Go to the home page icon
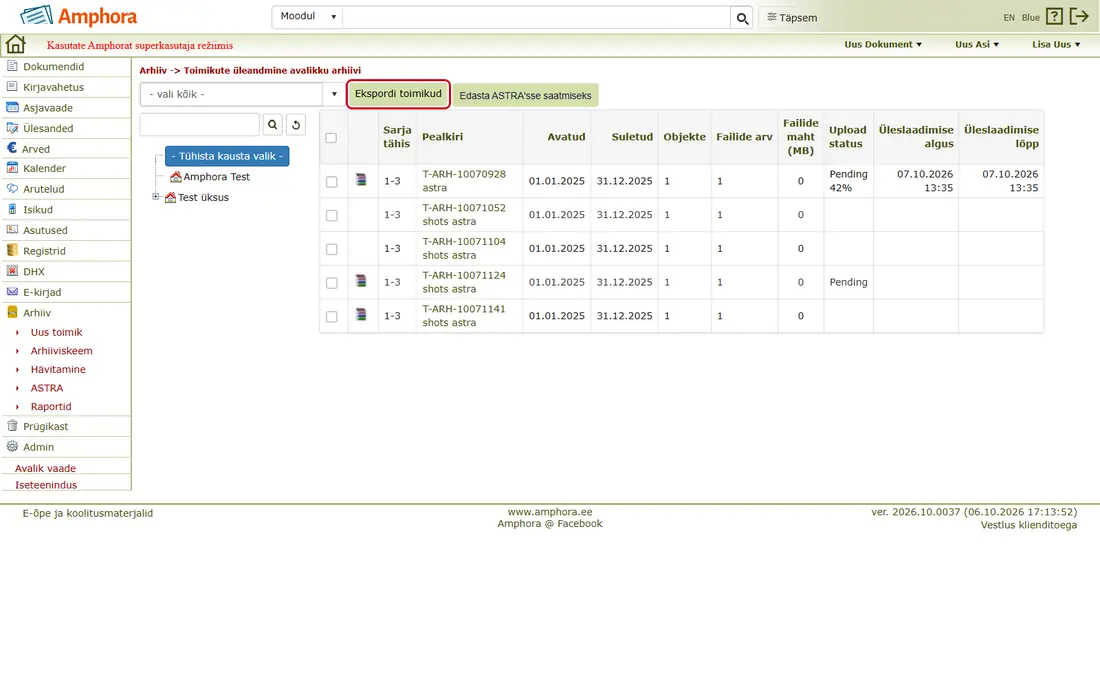Image resolution: width=1100 pixels, height=688 pixels. 15,44
